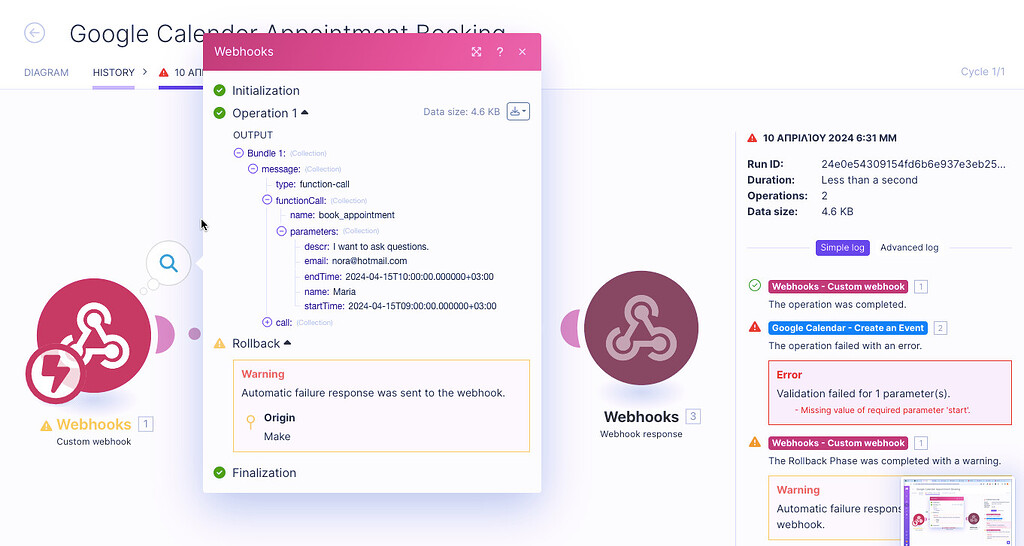The height and width of the screenshot is (546, 1024).
Task: Click the Finalization step
Action: point(264,473)
